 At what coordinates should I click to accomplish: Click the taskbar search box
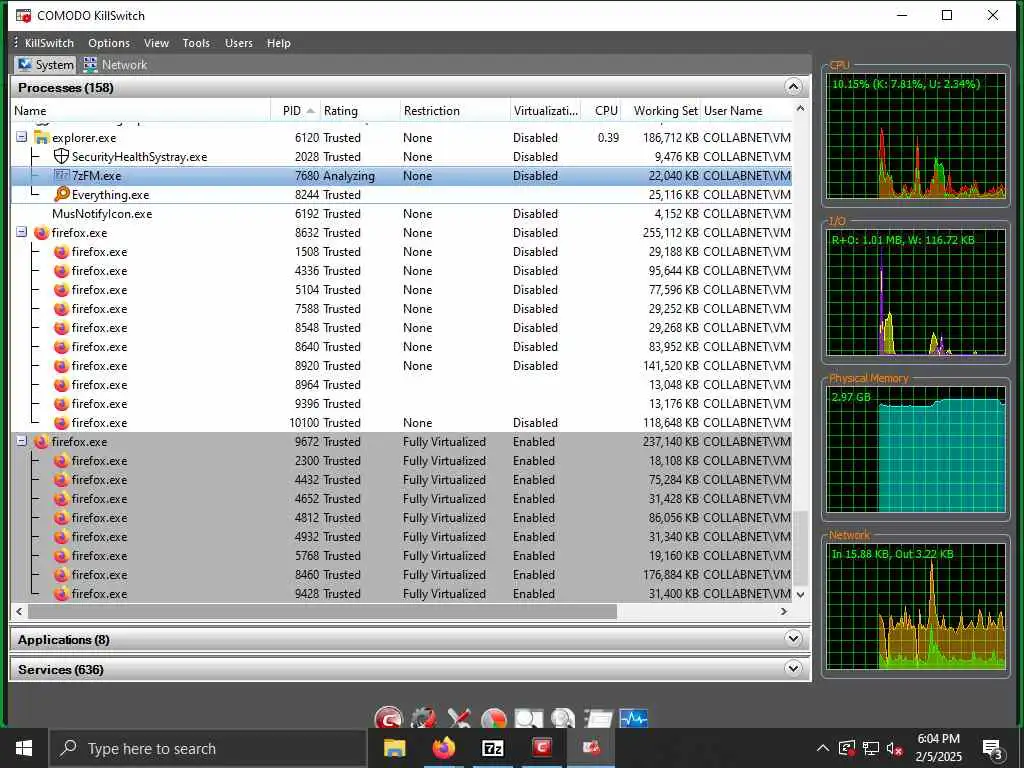coord(208,748)
